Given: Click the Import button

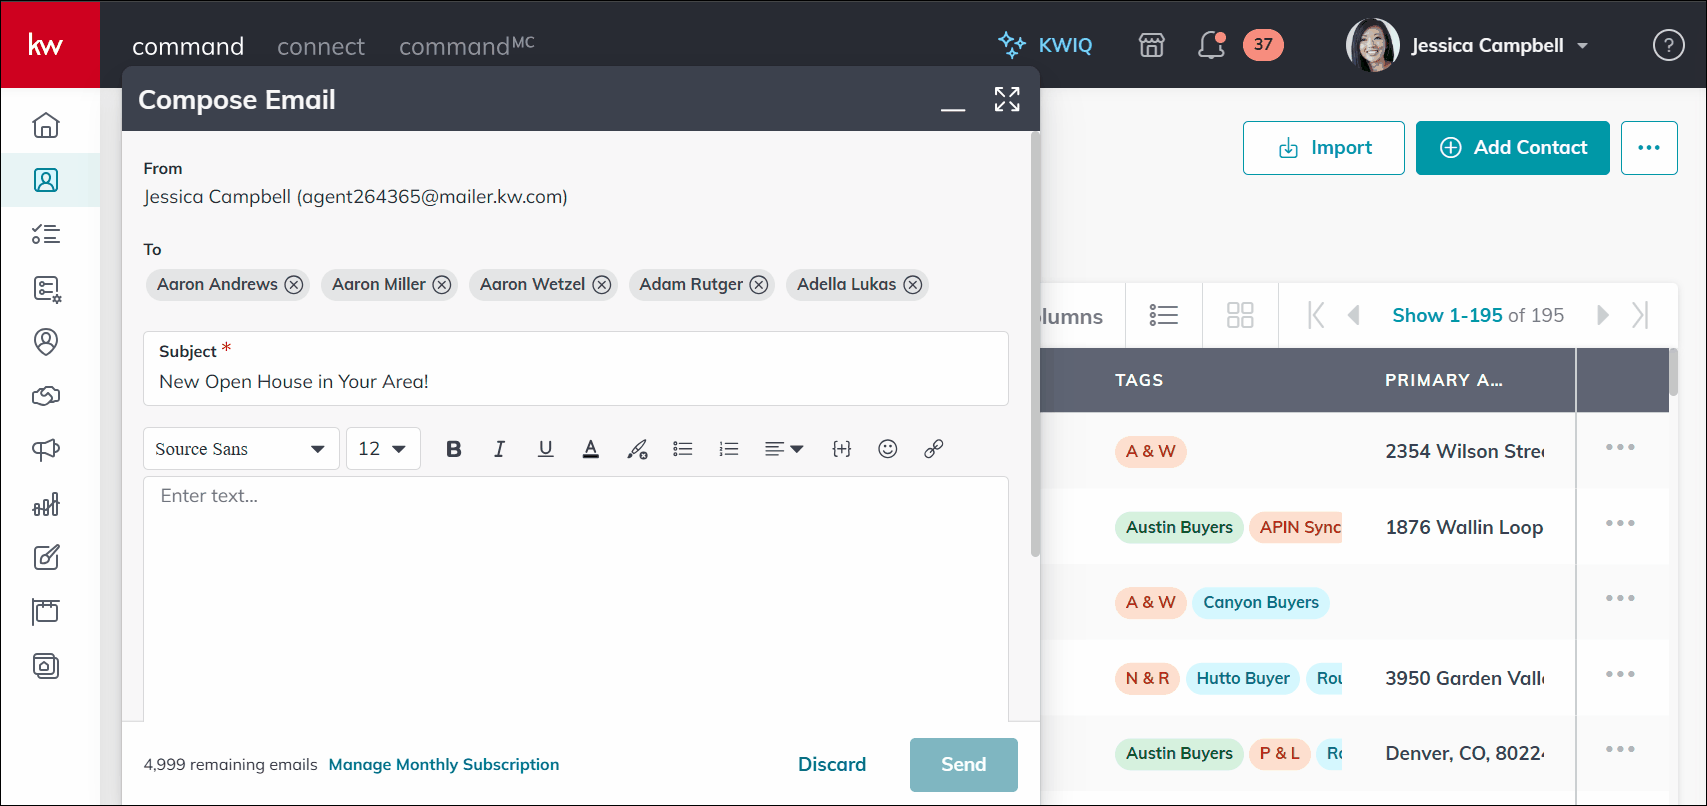Looking at the screenshot, I should click(x=1324, y=148).
